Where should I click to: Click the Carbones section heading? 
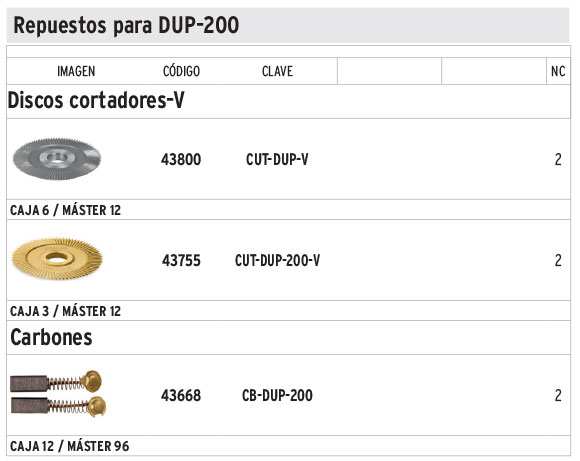coord(51,337)
